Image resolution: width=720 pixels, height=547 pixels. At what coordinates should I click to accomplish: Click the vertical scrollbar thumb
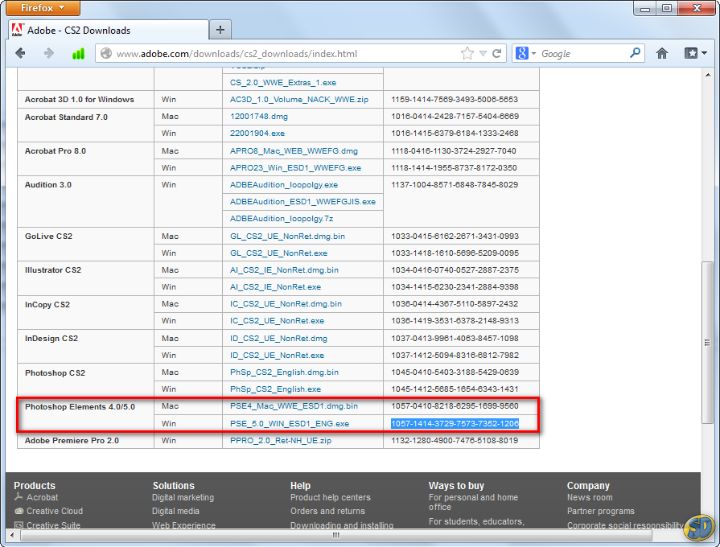click(x=707, y=343)
